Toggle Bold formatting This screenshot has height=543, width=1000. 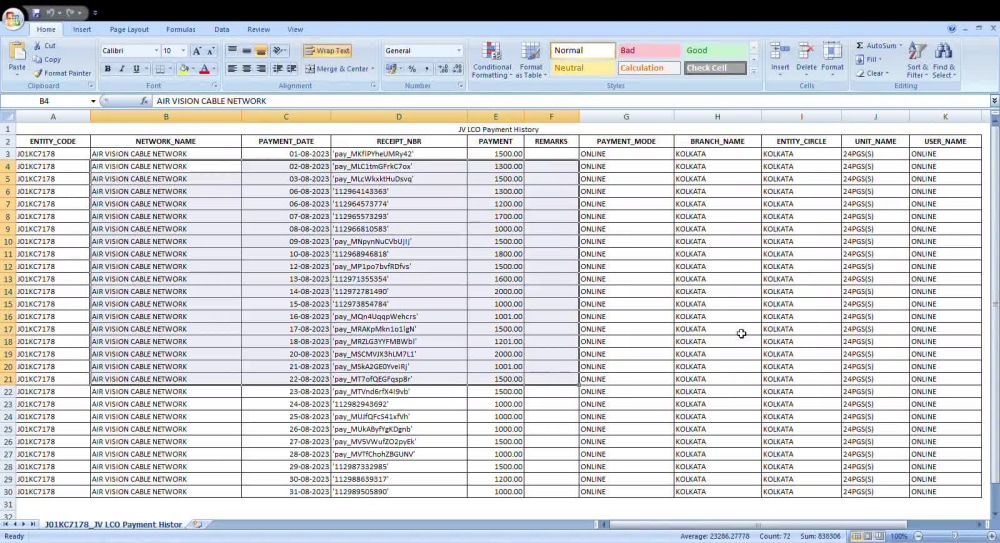[107, 68]
